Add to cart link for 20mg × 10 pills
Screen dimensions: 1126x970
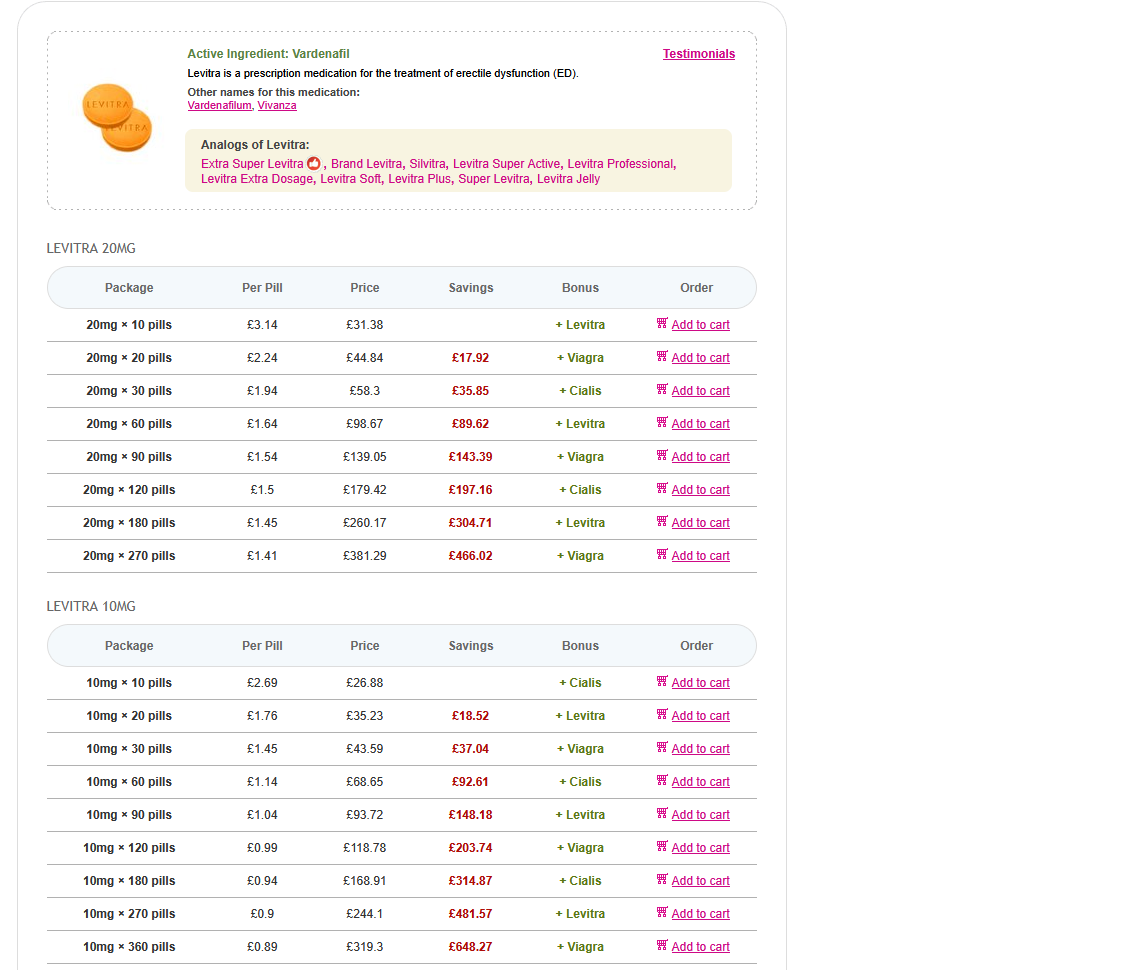700,325
